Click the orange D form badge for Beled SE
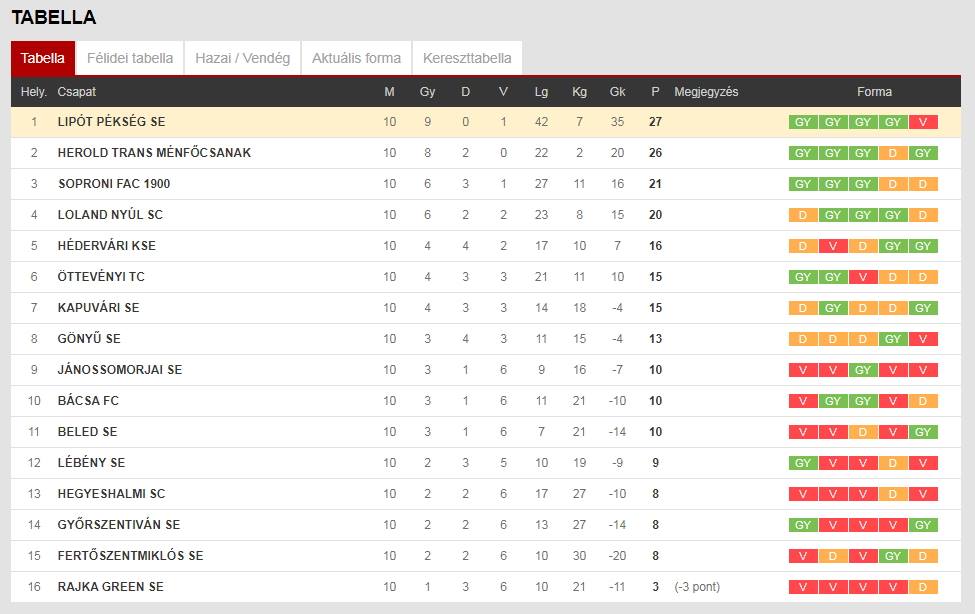975x614 pixels. click(862, 432)
